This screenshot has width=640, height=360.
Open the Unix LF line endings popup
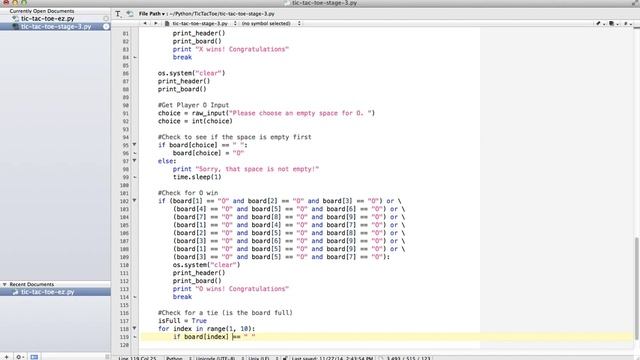click(263, 358)
